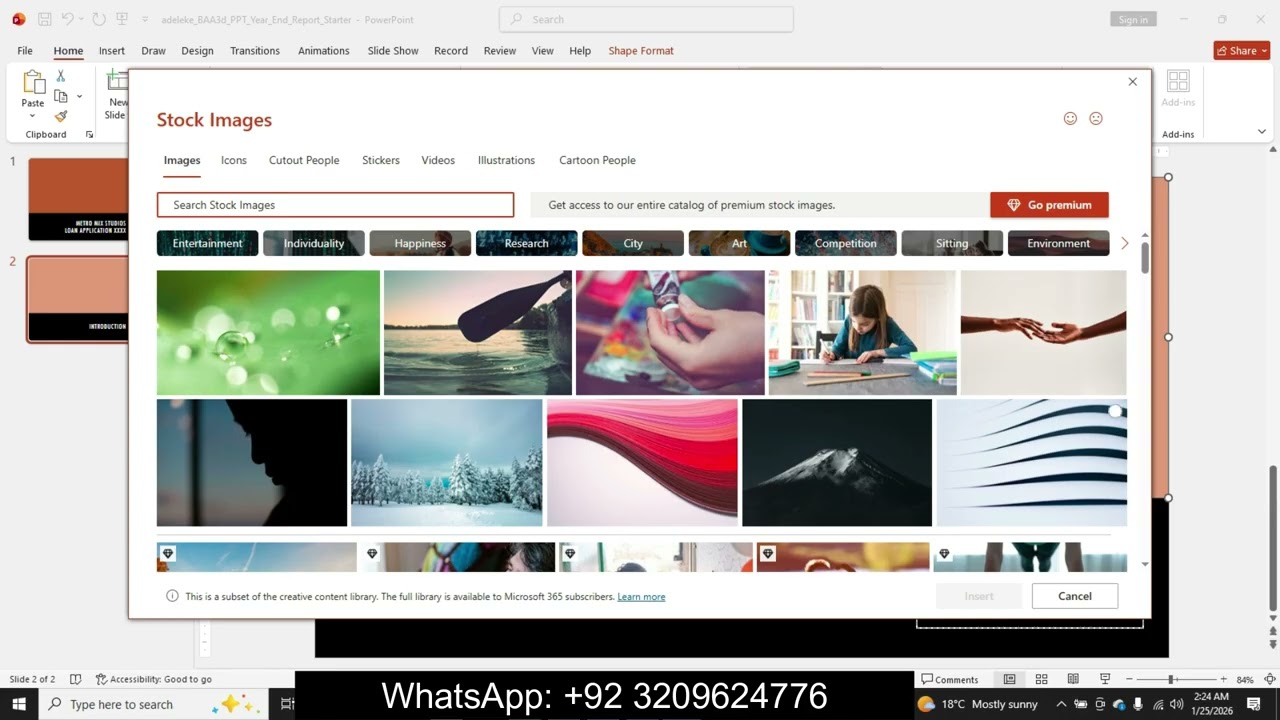Switch to Slide Sorter view icon
Image resolution: width=1280 pixels, height=720 pixels.
[x=1041, y=679]
